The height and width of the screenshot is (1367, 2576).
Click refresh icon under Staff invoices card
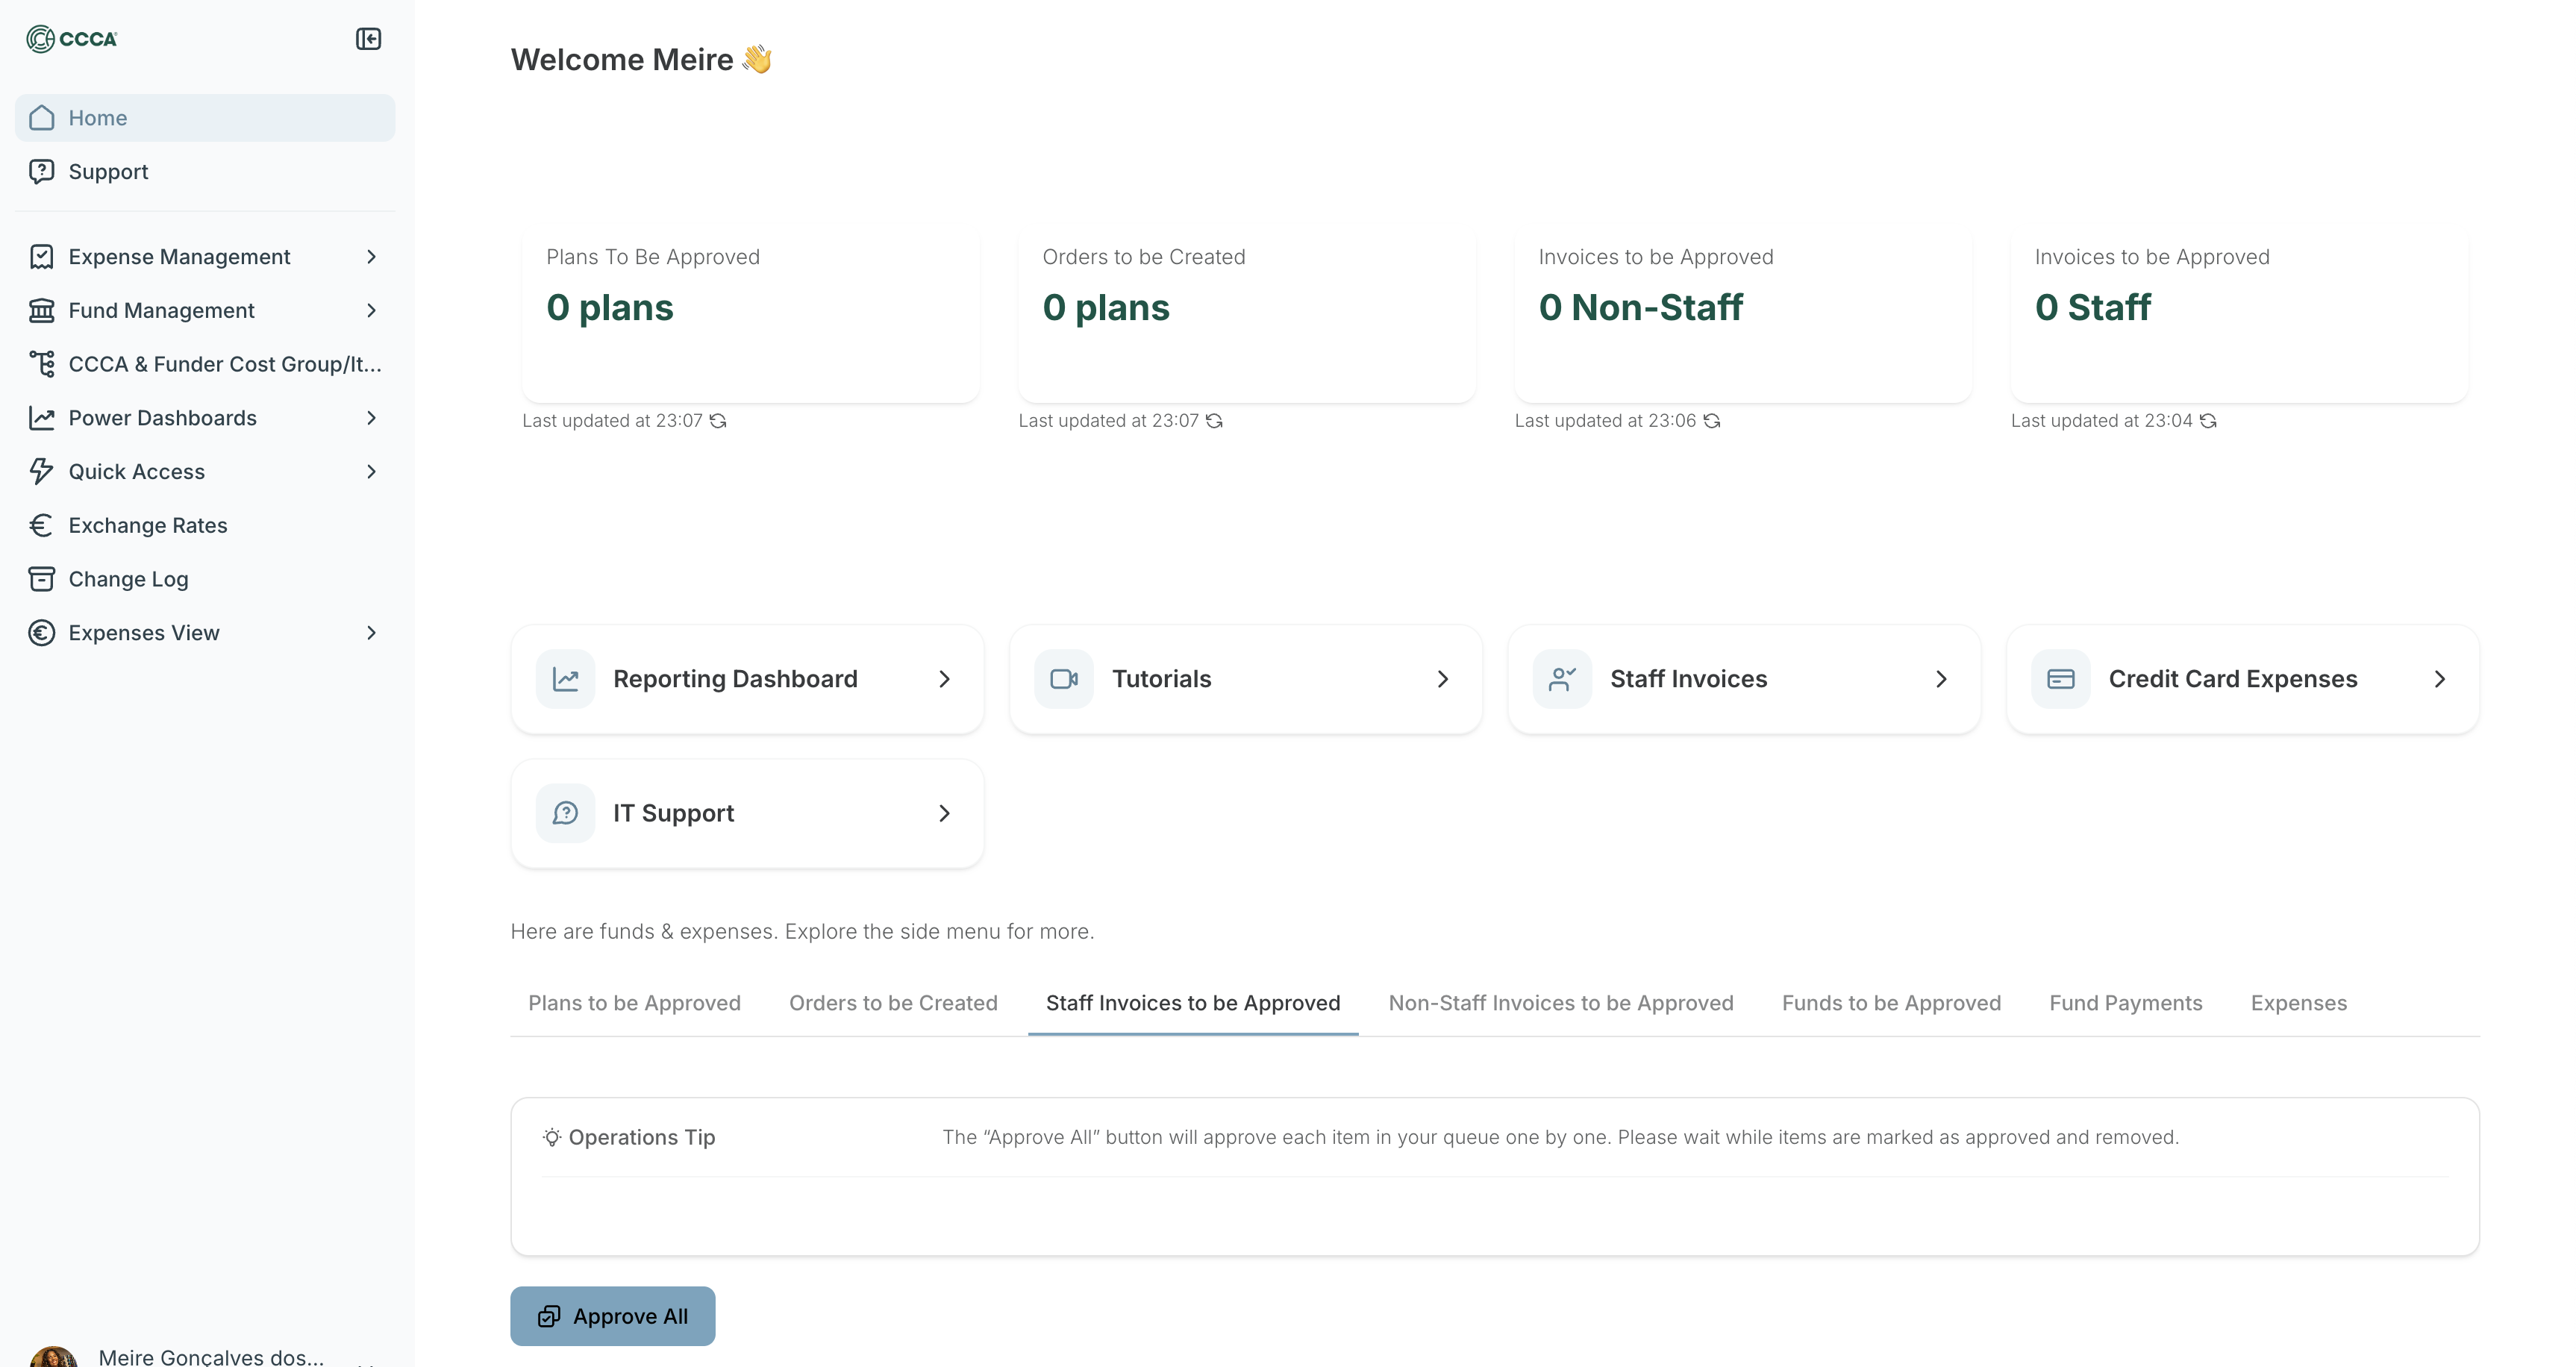pos(2208,421)
